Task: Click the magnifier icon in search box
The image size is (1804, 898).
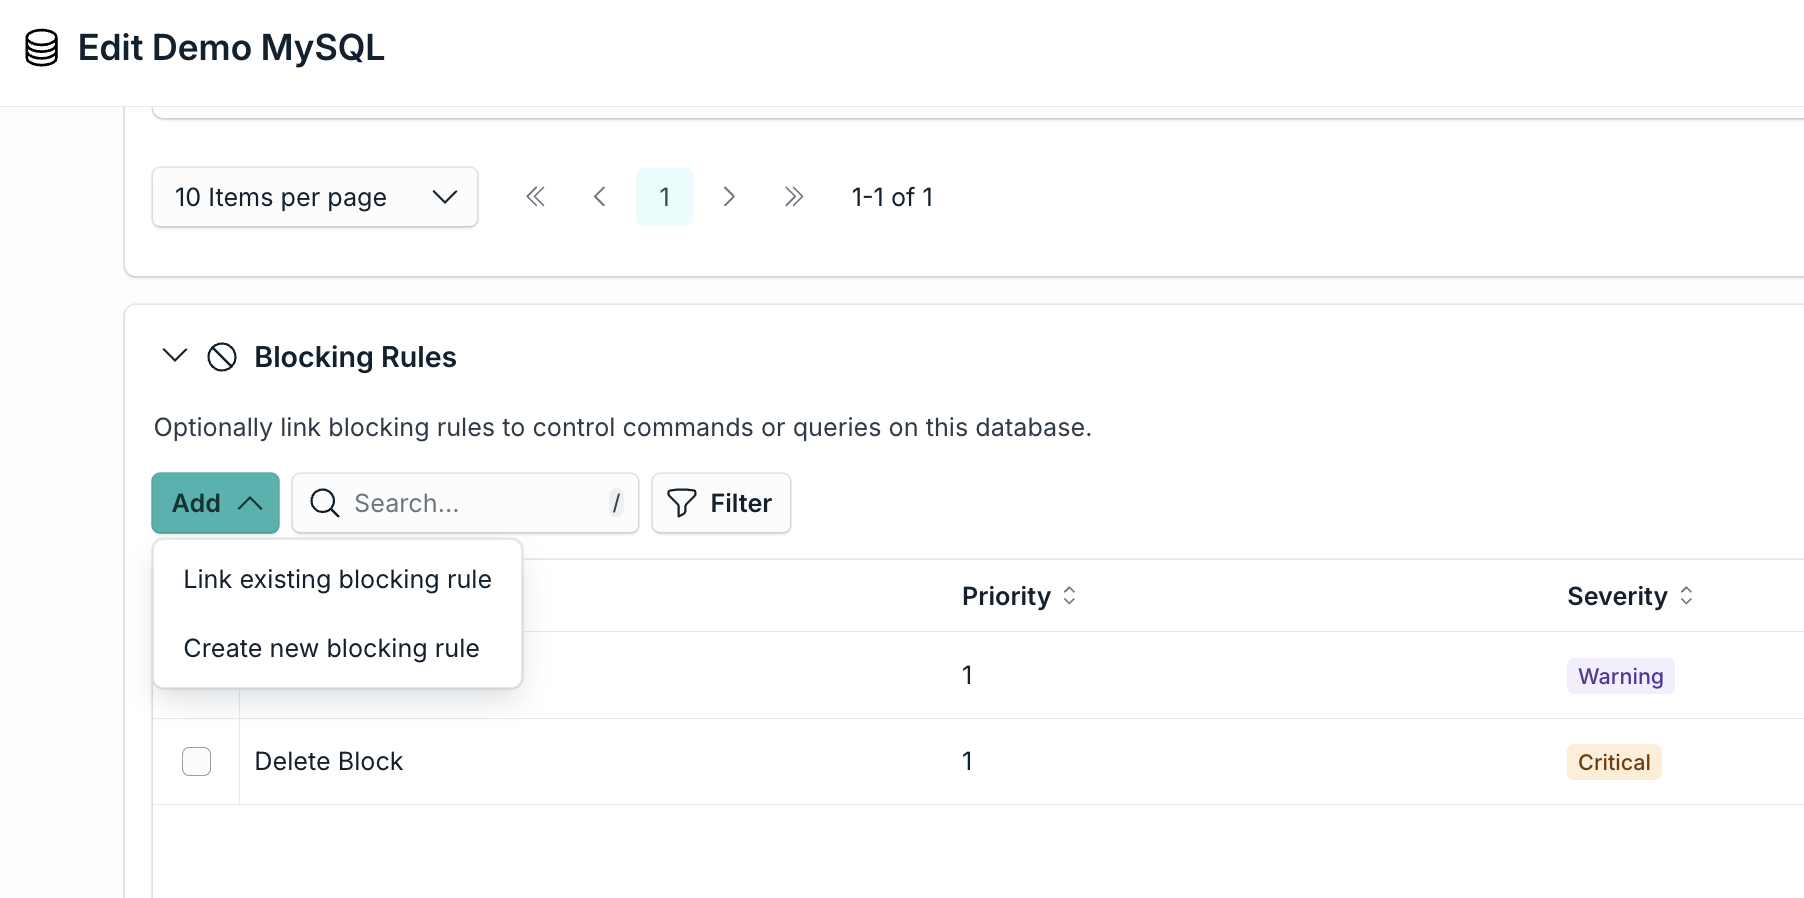Action: [325, 503]
